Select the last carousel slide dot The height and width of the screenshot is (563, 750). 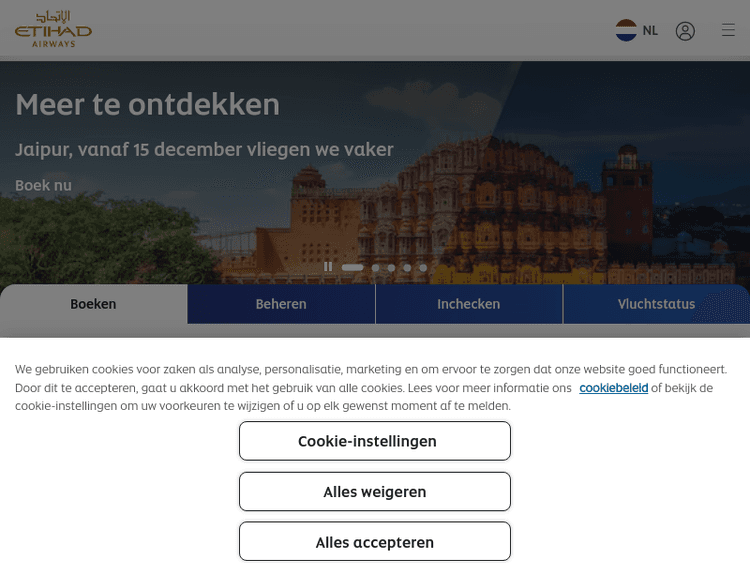[x=423, y=268]
